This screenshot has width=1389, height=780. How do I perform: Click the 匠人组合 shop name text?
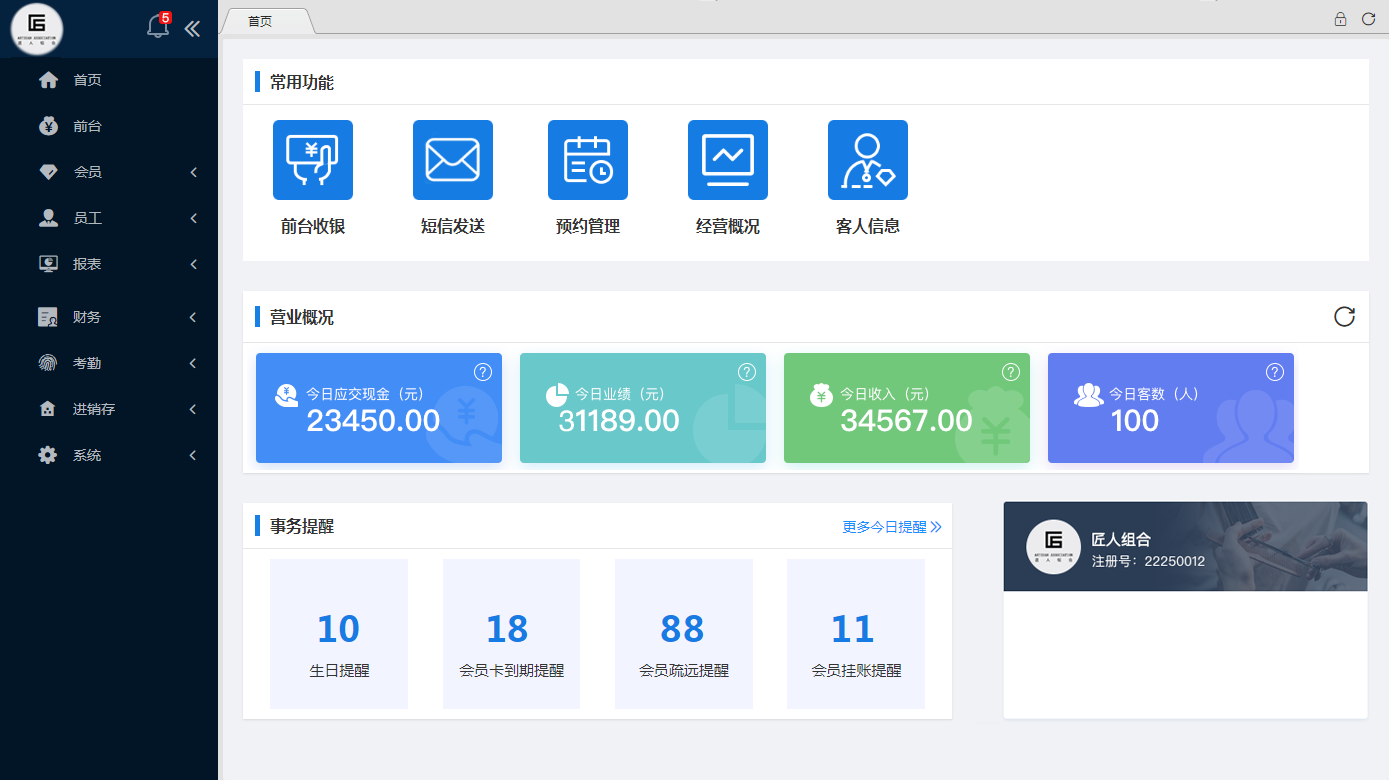(1121, 540)
